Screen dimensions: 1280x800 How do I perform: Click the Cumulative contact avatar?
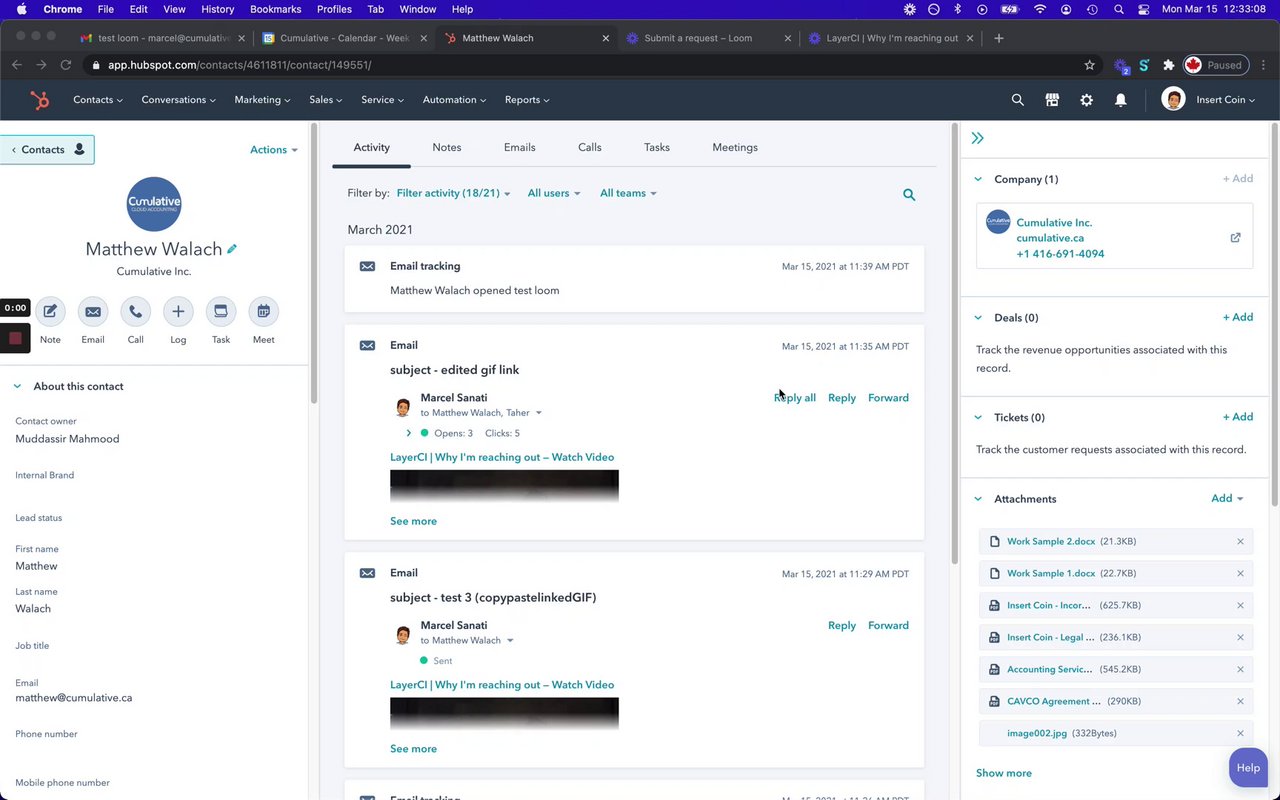154,204
